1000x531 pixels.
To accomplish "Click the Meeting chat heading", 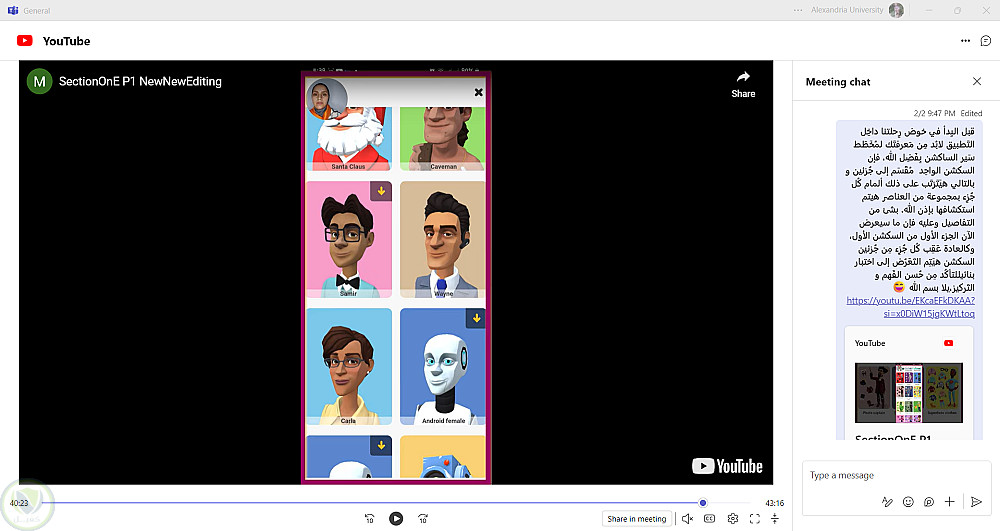I will coord(838,82).
